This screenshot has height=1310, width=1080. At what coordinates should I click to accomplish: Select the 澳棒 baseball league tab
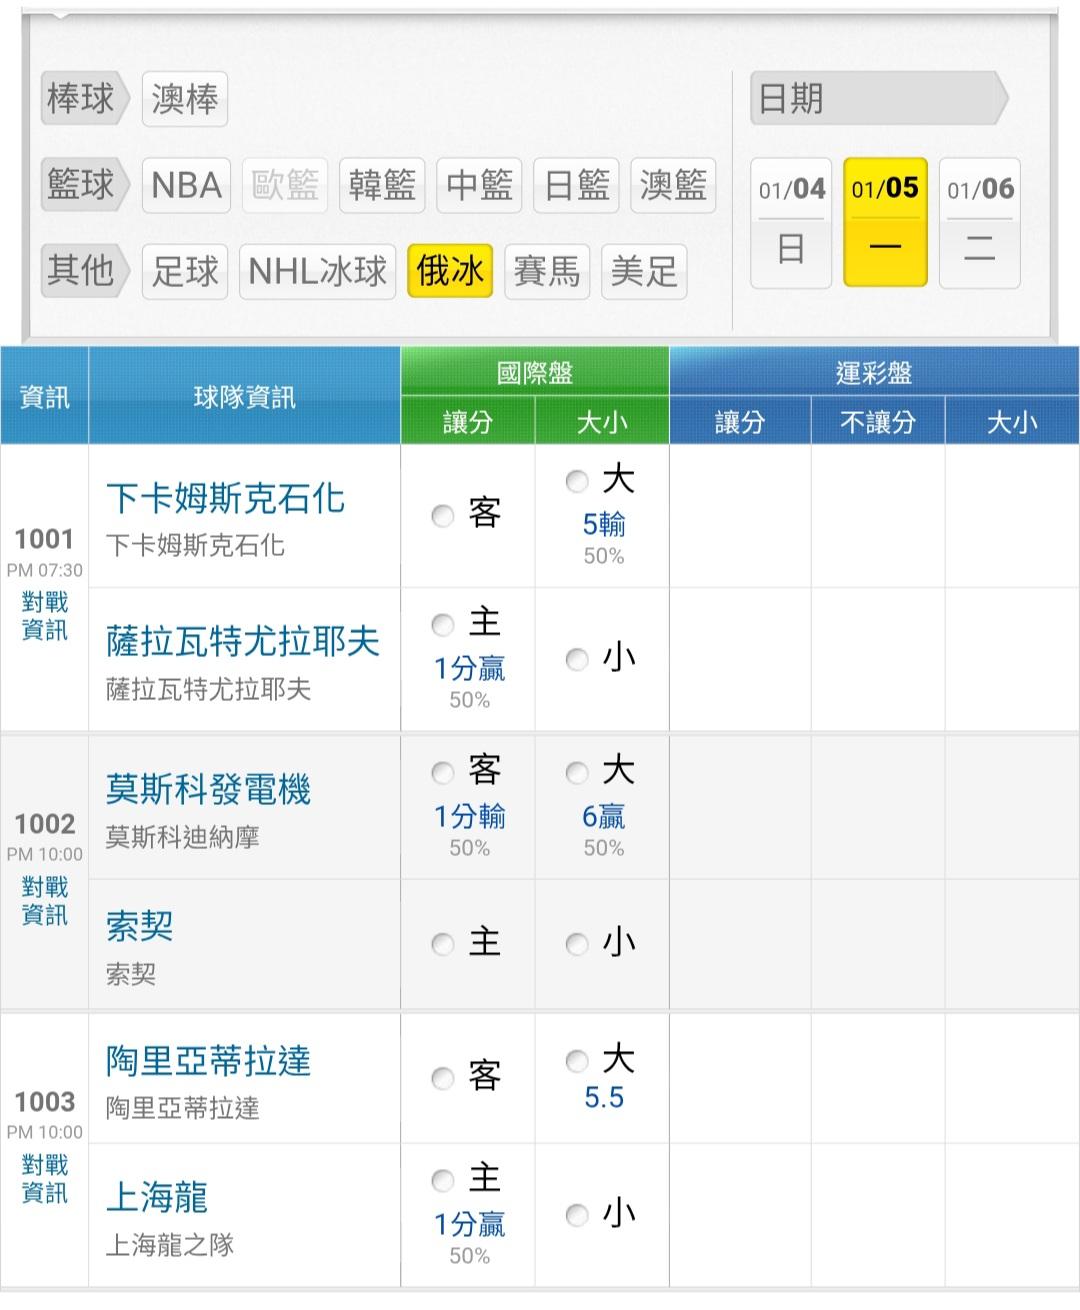coord(185,99)
